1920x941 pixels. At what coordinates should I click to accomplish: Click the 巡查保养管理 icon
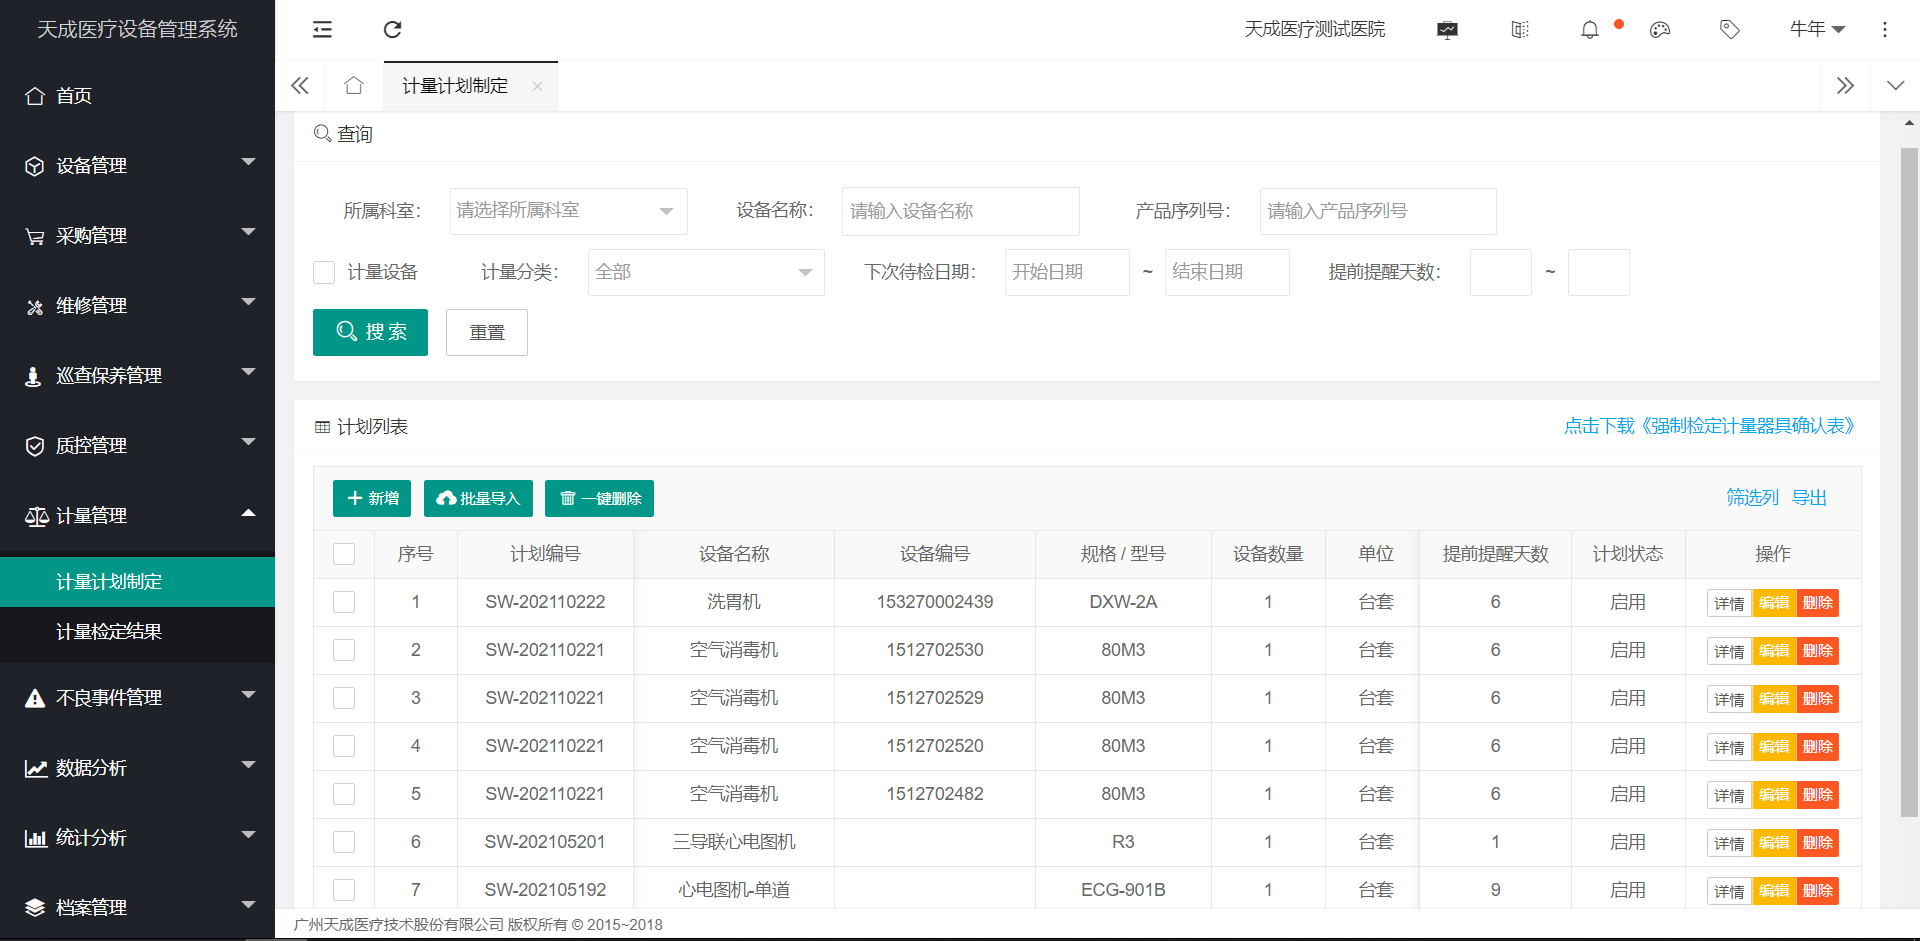[33, 376]
